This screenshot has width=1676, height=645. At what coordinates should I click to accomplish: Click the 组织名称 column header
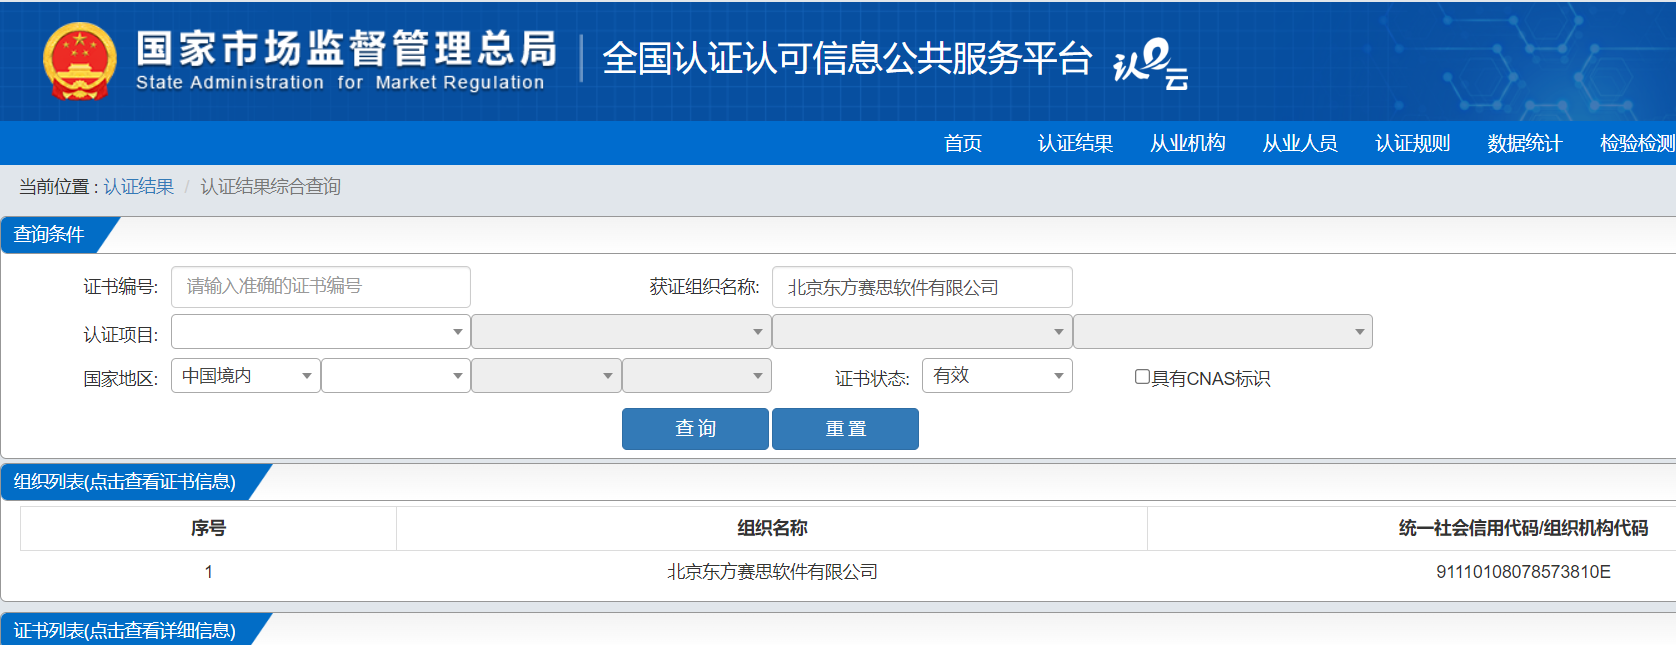[x=772, y=528]
